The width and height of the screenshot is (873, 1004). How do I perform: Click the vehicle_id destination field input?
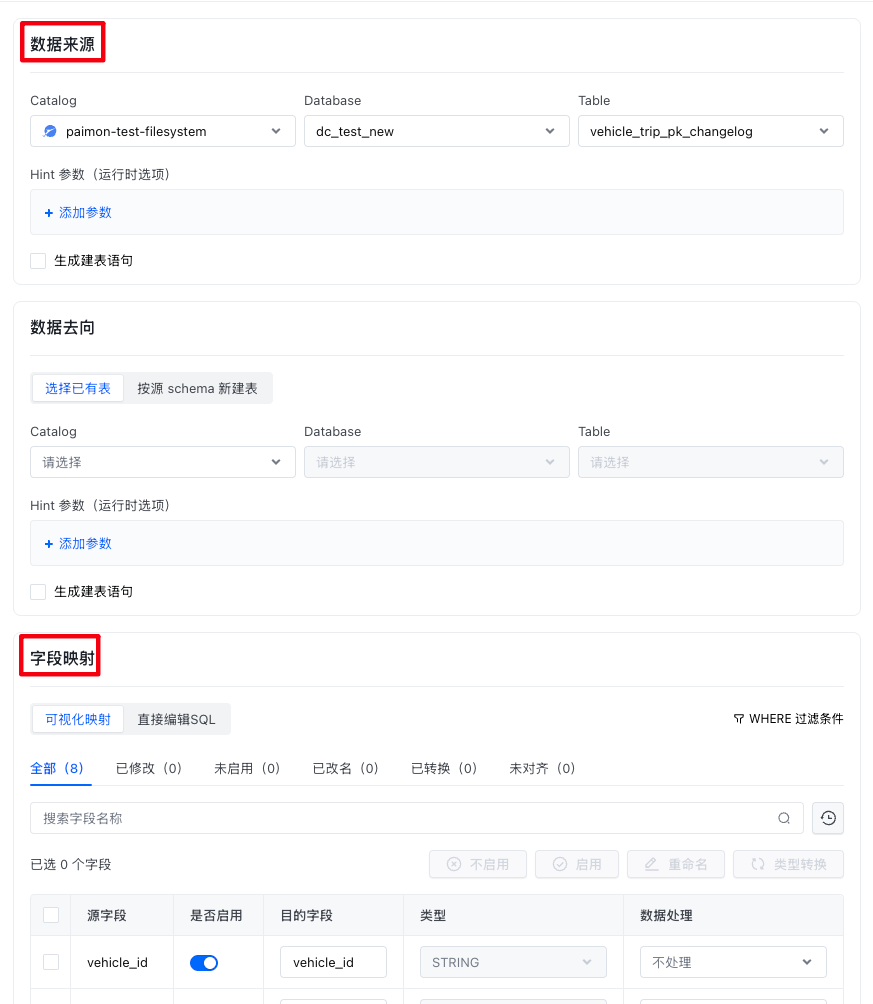pos(333,962)
